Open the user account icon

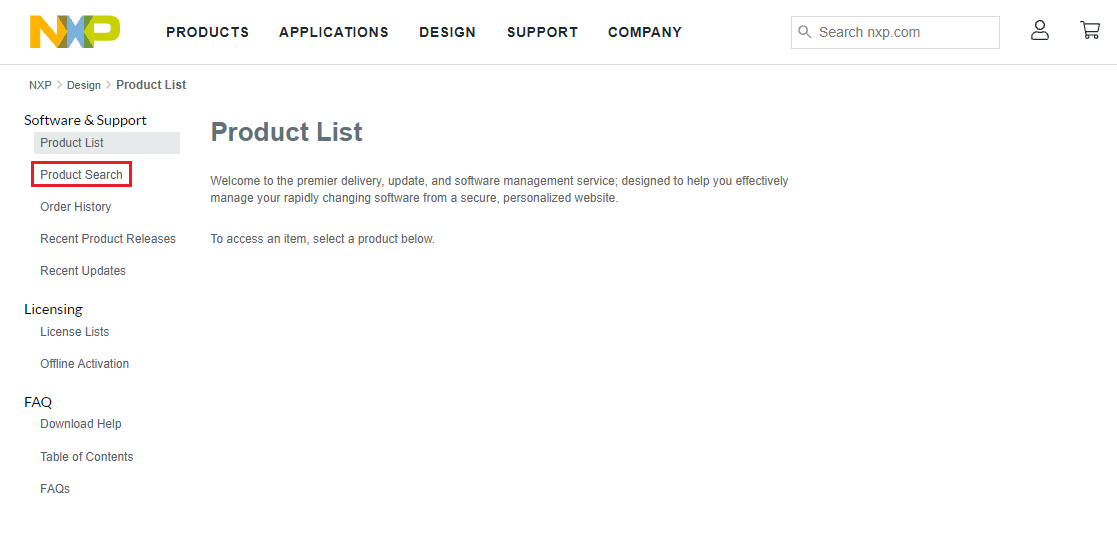(x=1040, y=31)
